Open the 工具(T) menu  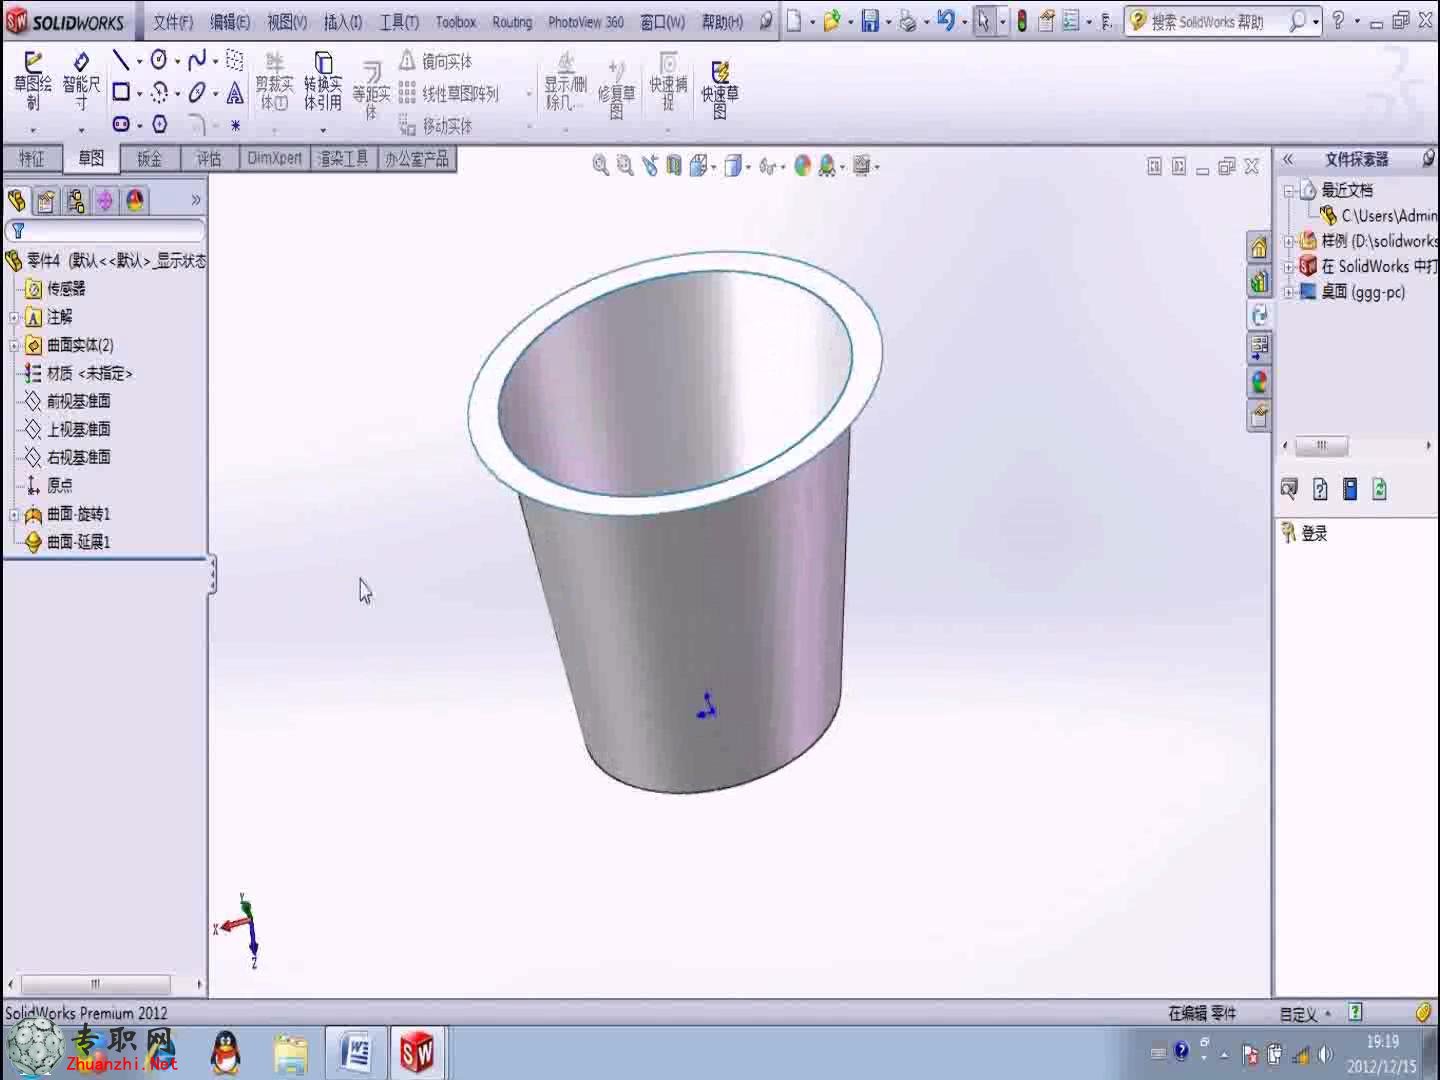[x=399, y=21]
